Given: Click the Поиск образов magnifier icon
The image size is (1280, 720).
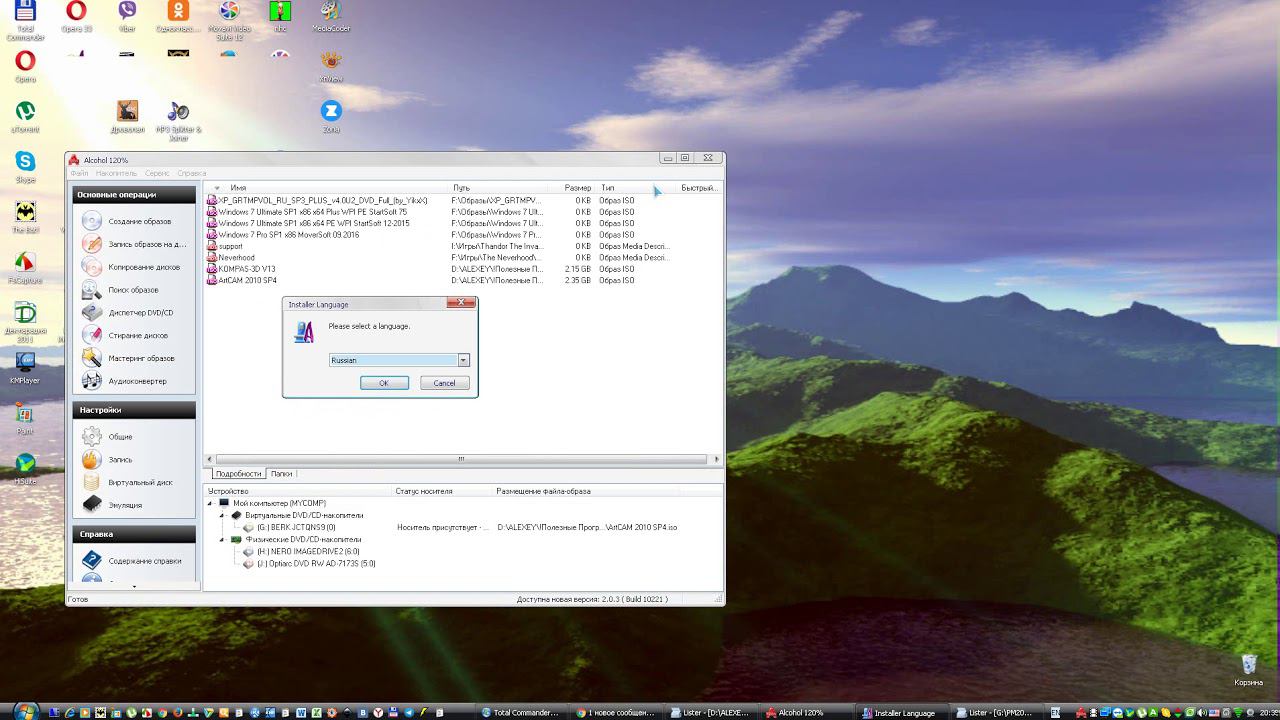Looking at the screenshot, I should point(92,290).
